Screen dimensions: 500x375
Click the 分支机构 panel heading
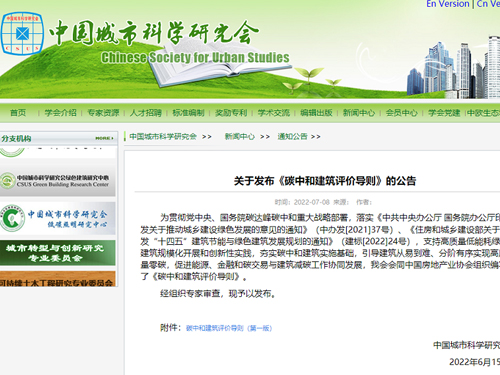[16, 138]
